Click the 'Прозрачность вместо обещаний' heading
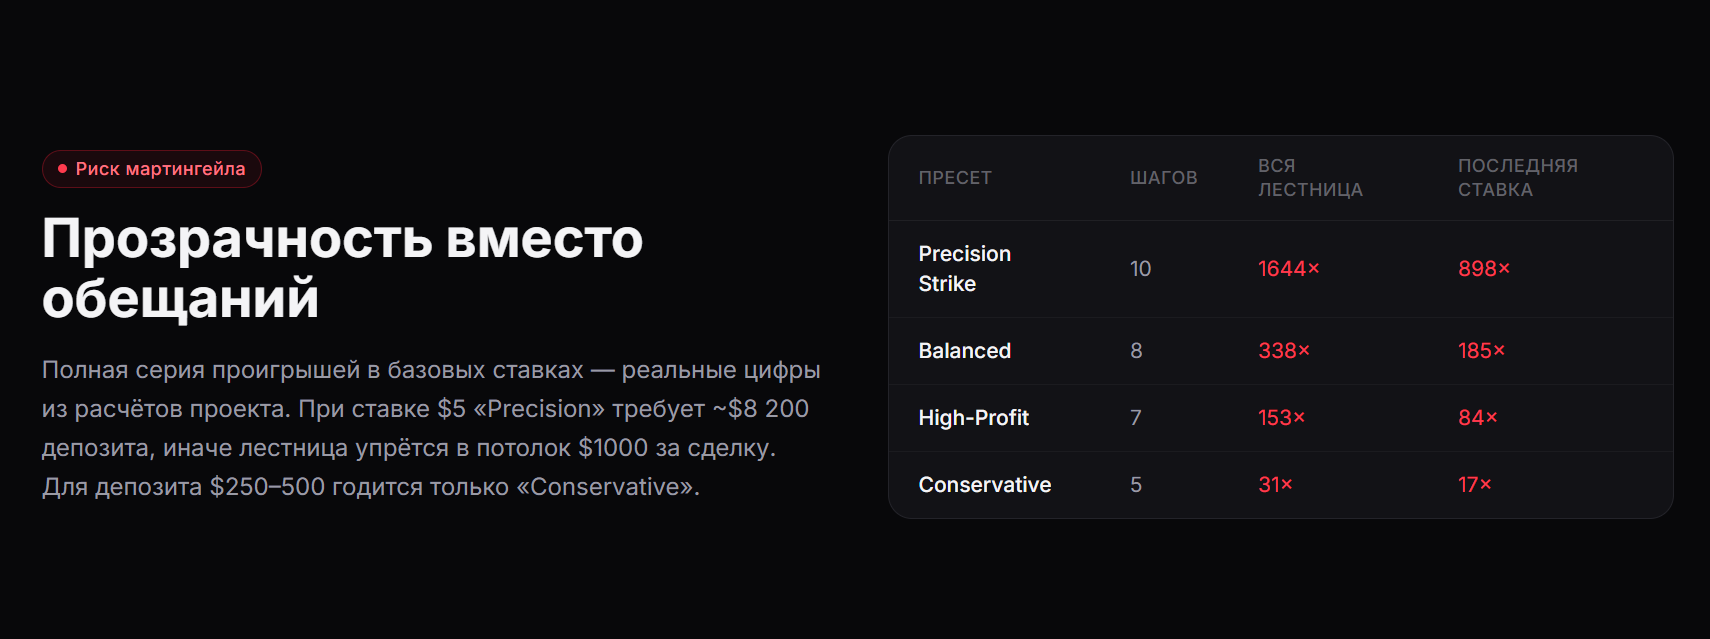Screen dimensions: 1710x639 click(342, 268)
